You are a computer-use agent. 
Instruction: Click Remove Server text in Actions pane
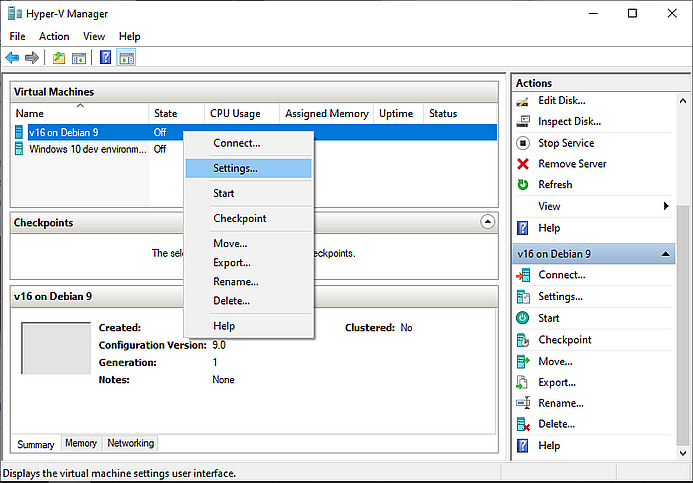(572, 164)
